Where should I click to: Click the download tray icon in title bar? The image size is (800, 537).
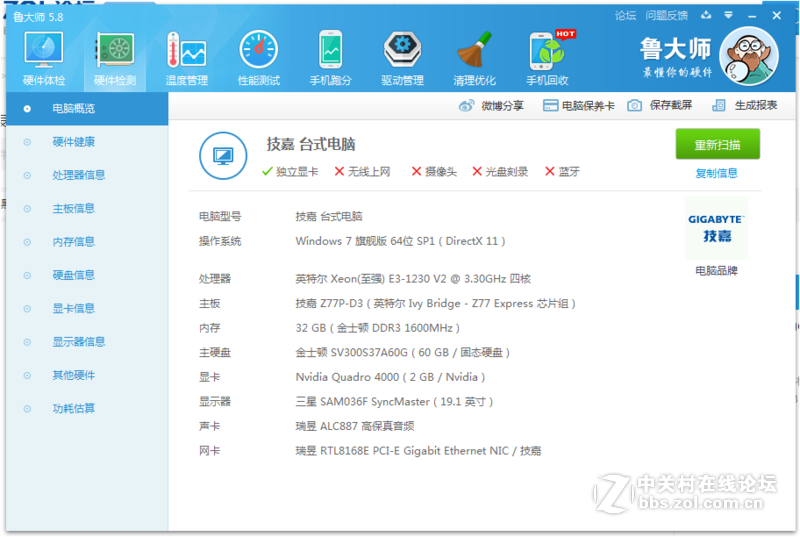(706, 15)
